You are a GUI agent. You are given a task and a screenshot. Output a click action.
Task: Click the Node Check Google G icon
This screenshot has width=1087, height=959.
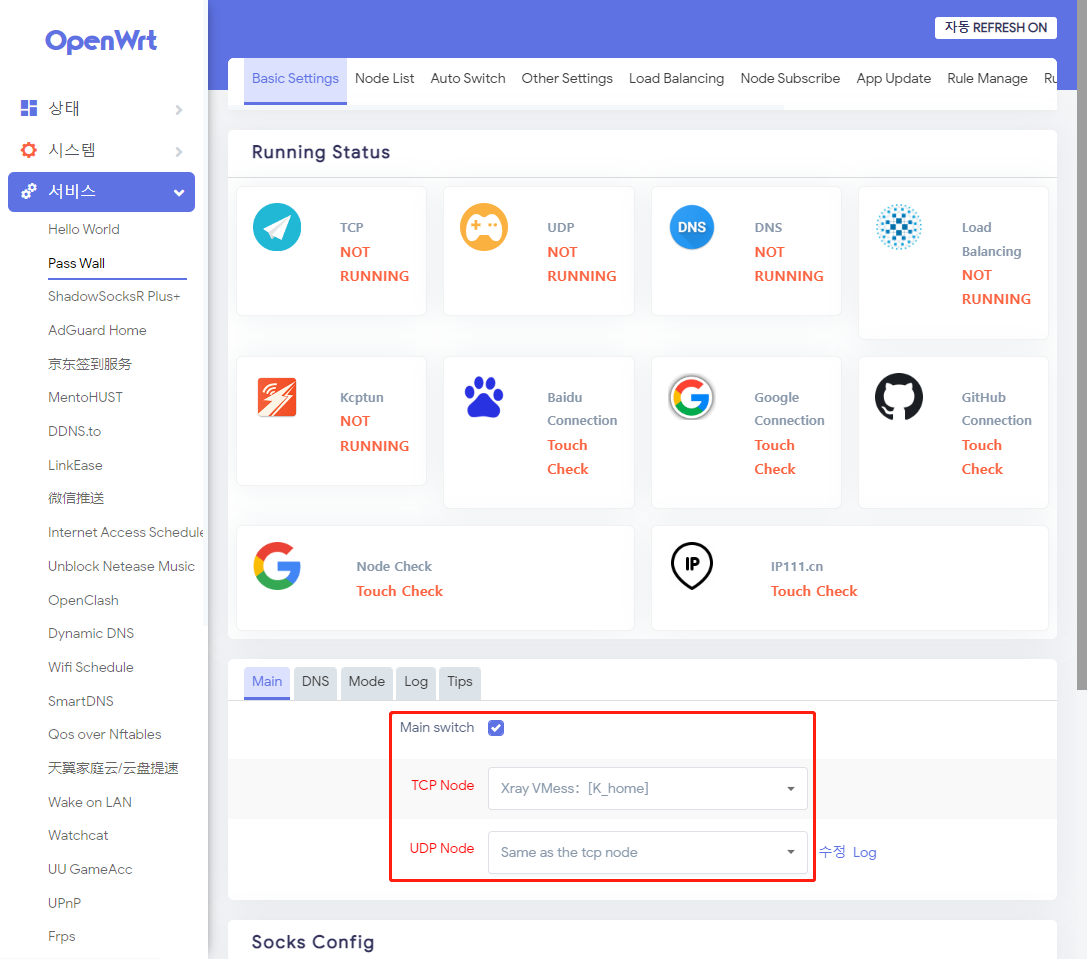click(x=277, y=566)
